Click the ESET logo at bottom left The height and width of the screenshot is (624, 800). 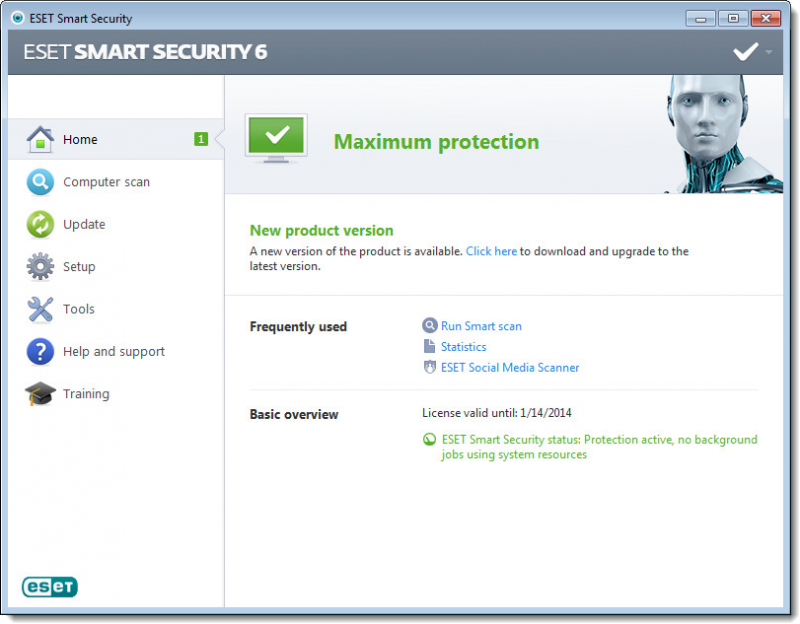coord(49,587)
